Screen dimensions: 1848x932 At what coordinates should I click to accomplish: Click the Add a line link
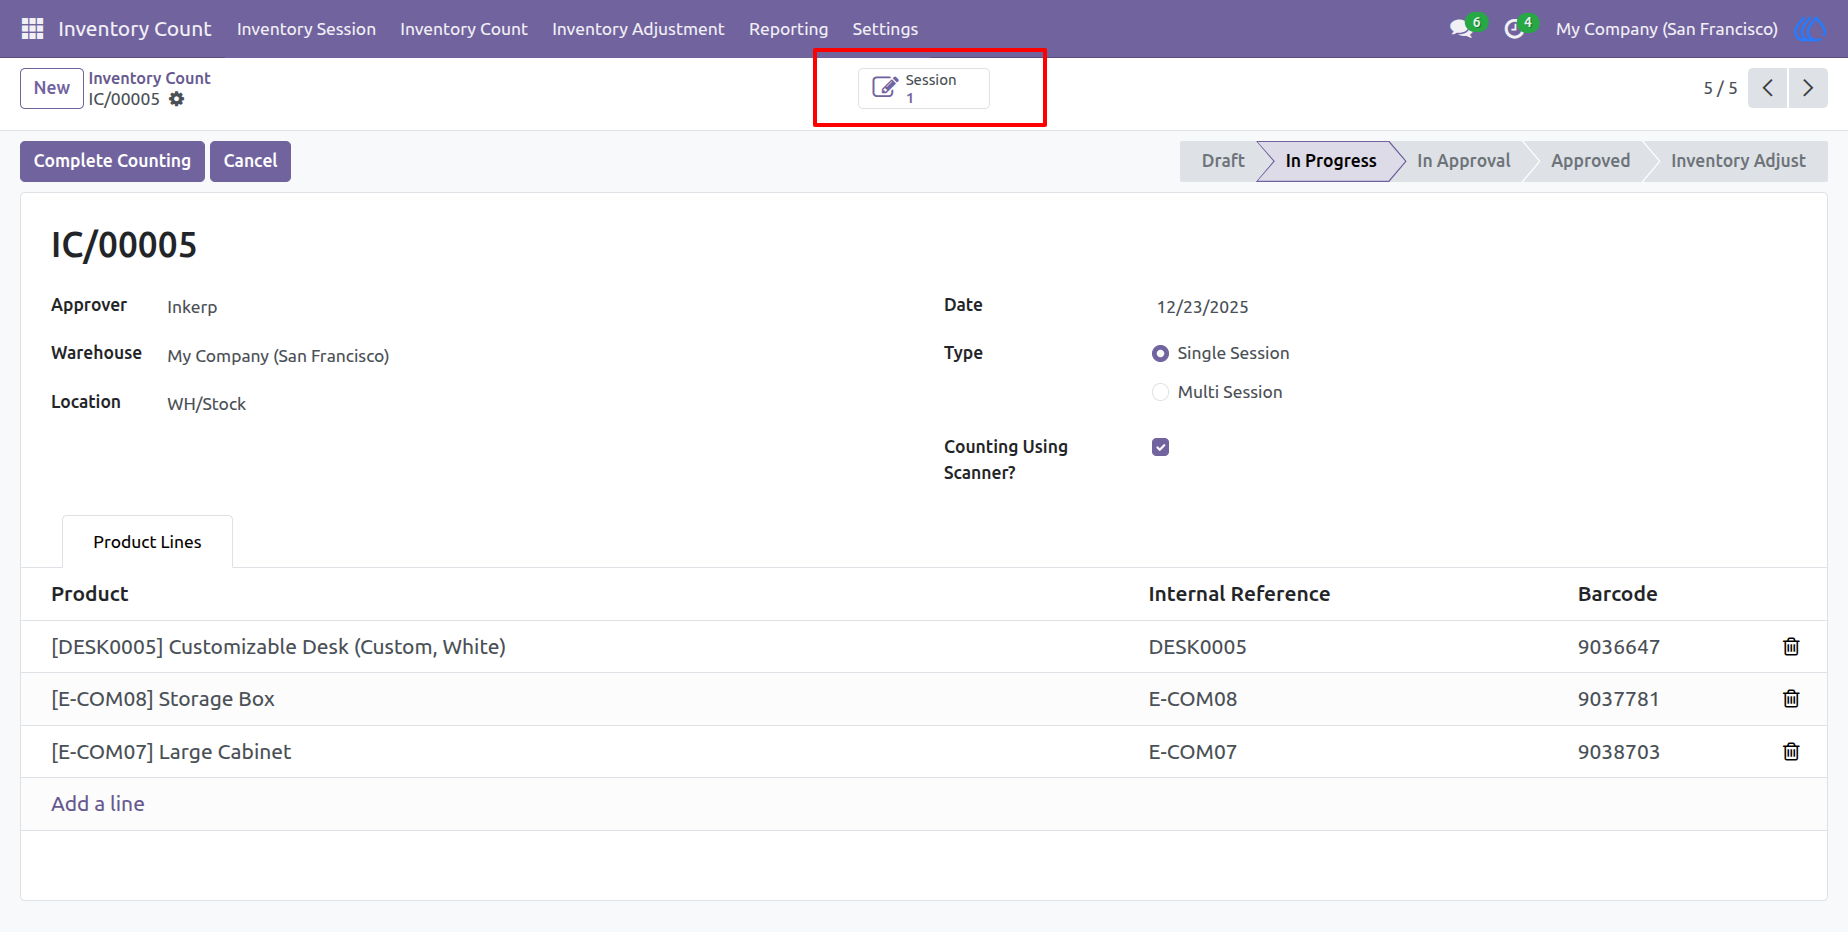coord(98,804)
